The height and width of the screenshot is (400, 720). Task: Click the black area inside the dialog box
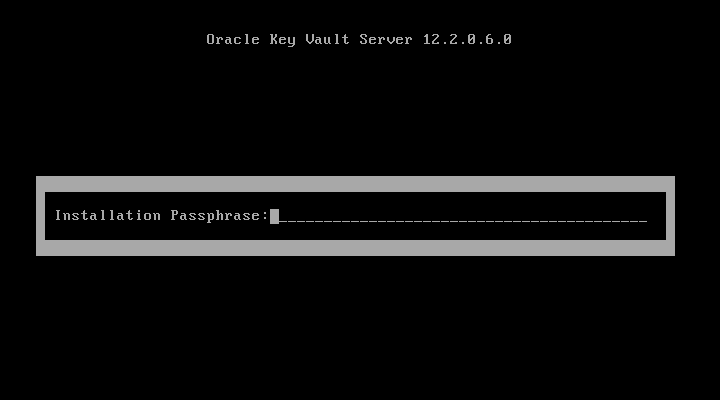[355, 232]
